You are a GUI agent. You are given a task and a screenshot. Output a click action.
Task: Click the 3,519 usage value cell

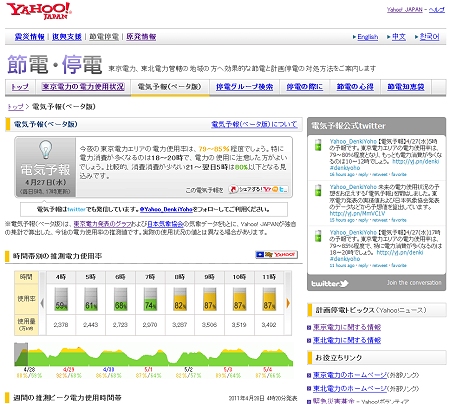(x=239, y=325)
